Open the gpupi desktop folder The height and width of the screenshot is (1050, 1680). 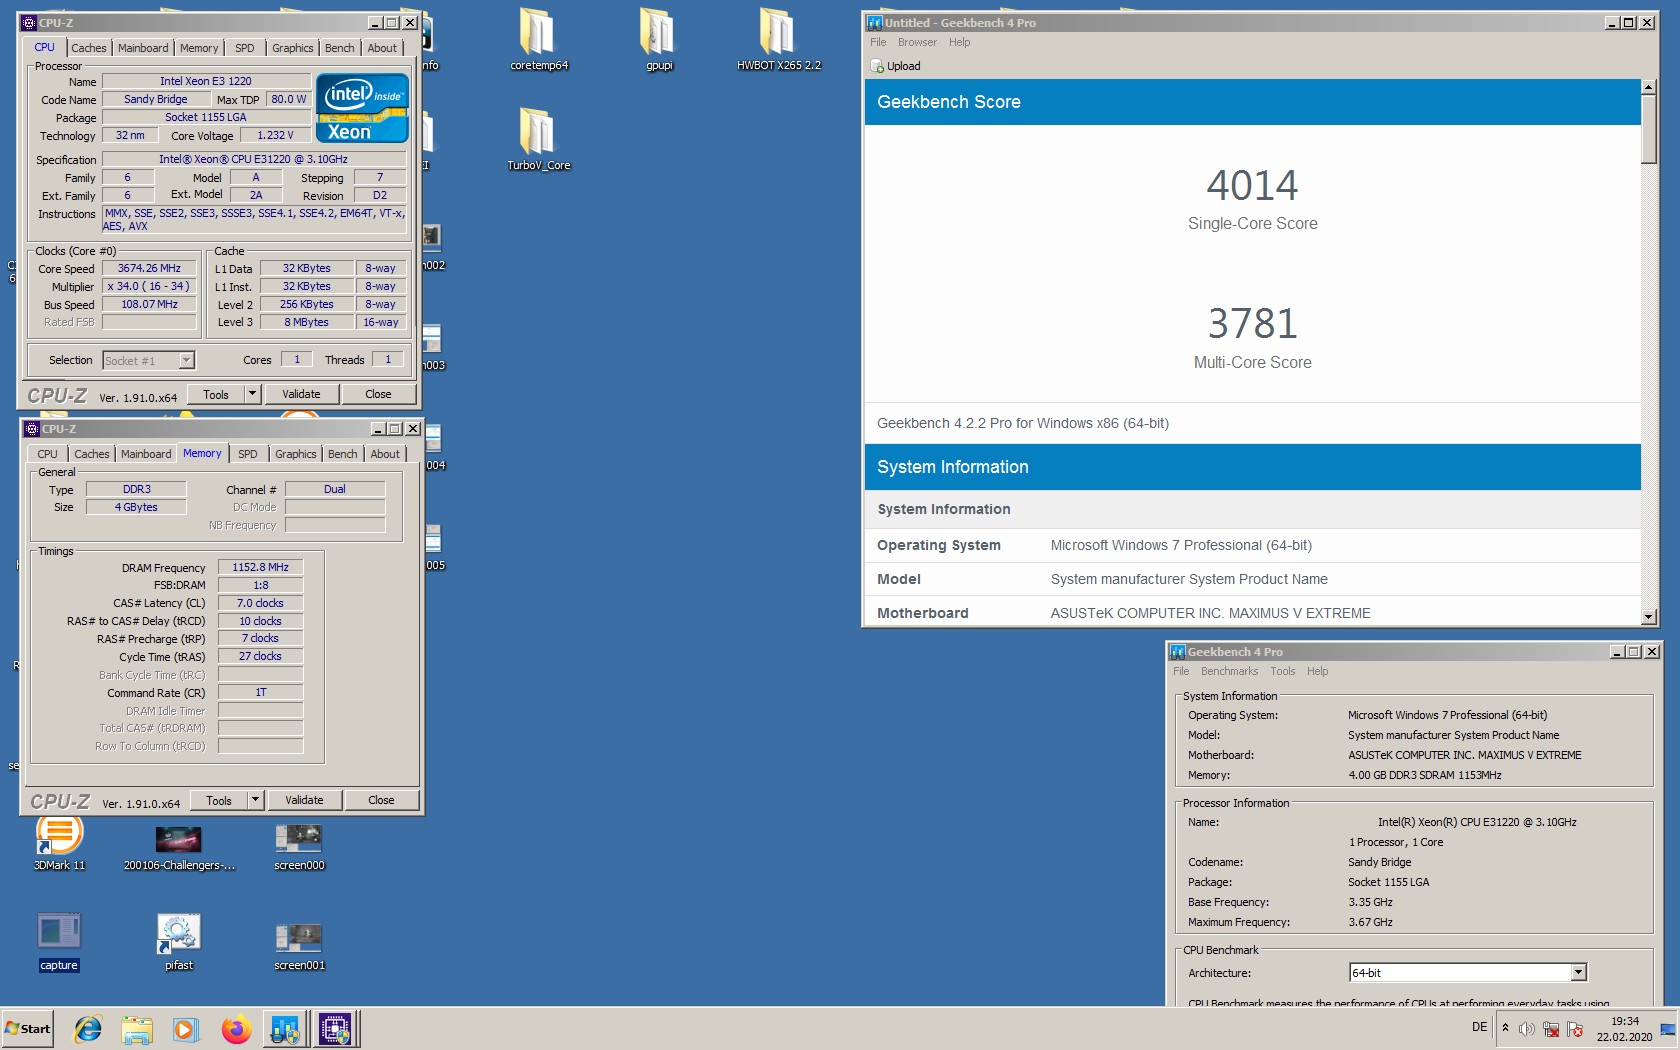658,40
